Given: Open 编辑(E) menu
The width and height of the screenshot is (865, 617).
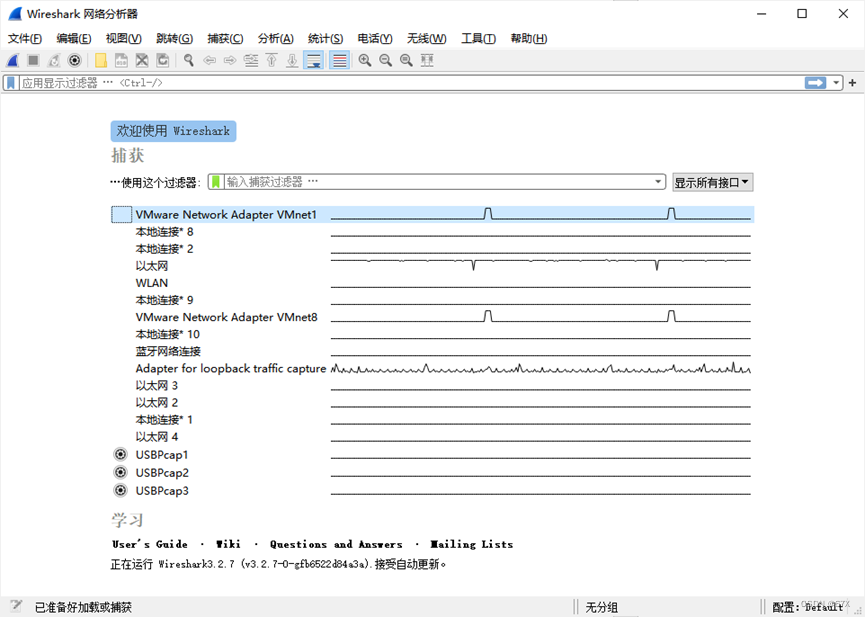Looking at the screenshot, I should [74, 38].
